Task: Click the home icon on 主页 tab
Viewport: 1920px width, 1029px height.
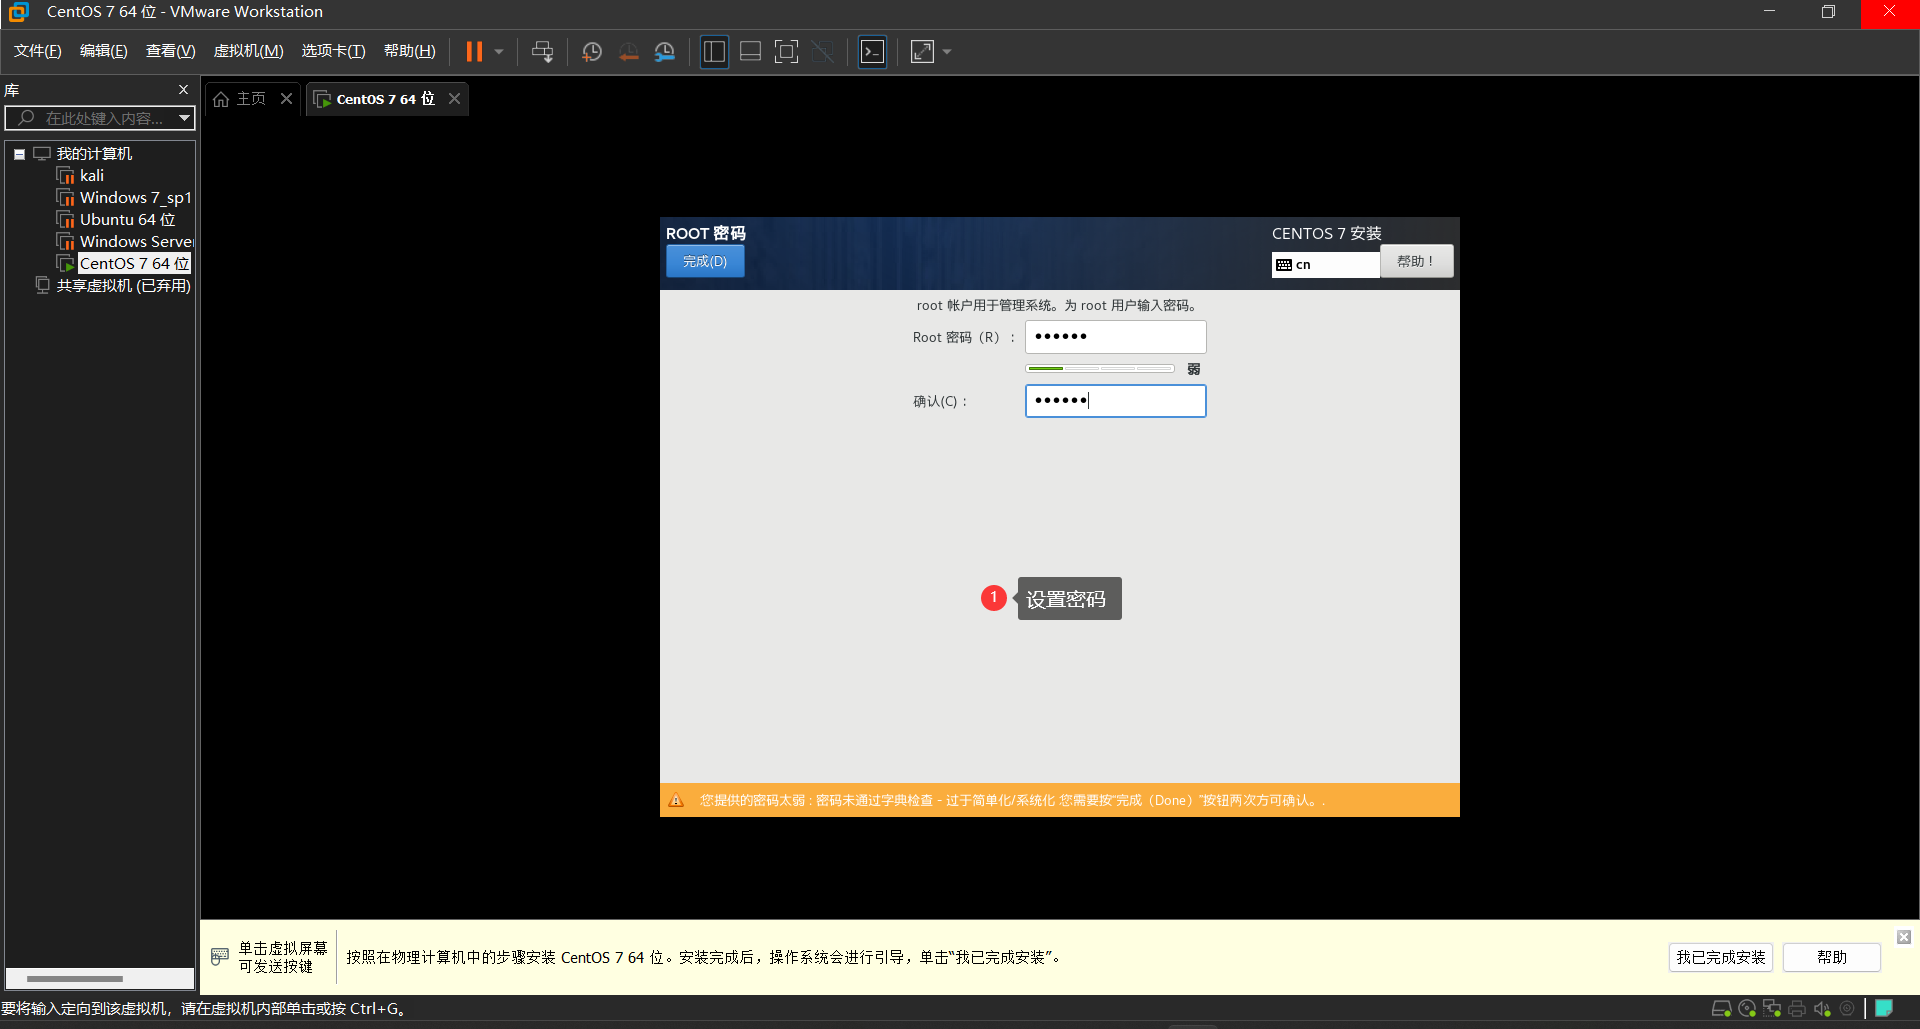Action: [221, 99]
